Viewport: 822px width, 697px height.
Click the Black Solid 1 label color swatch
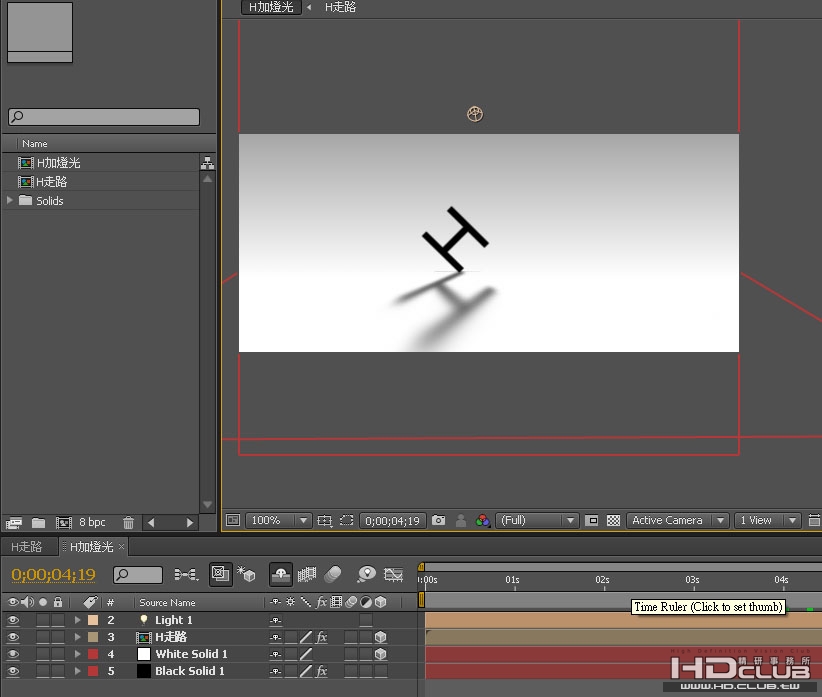tap(93, 671)
